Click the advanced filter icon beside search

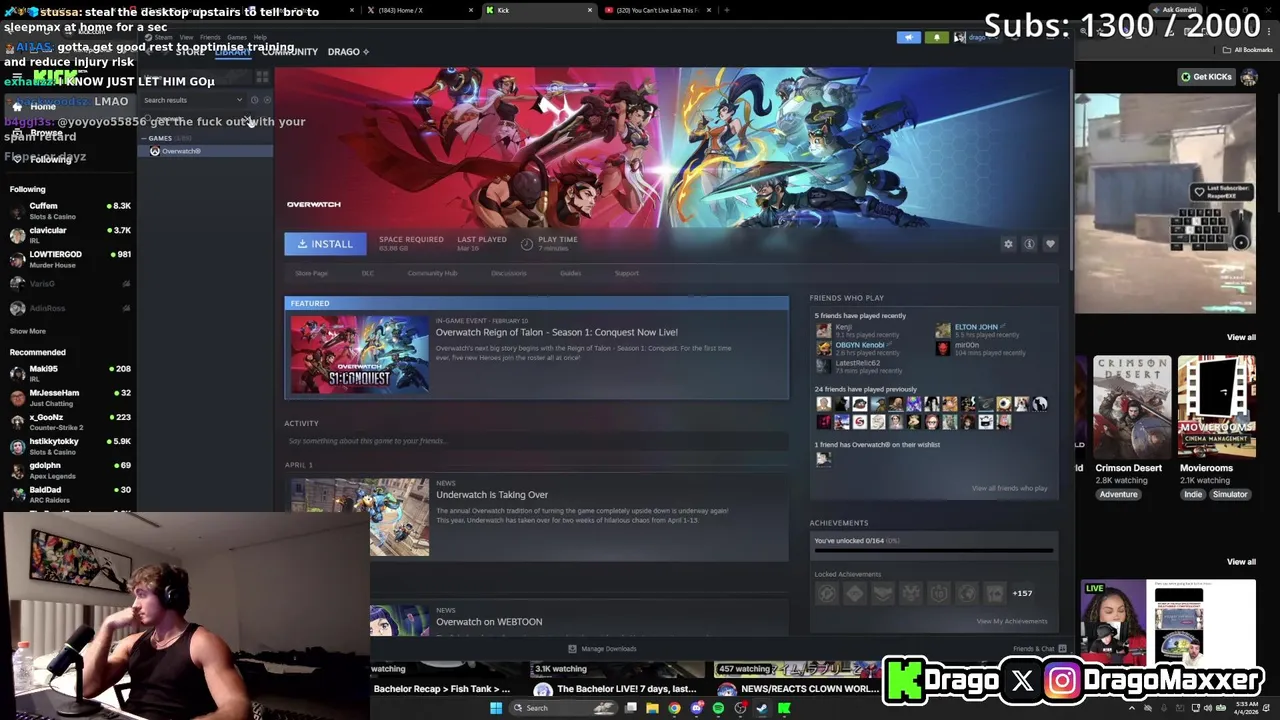pos(266,100)
